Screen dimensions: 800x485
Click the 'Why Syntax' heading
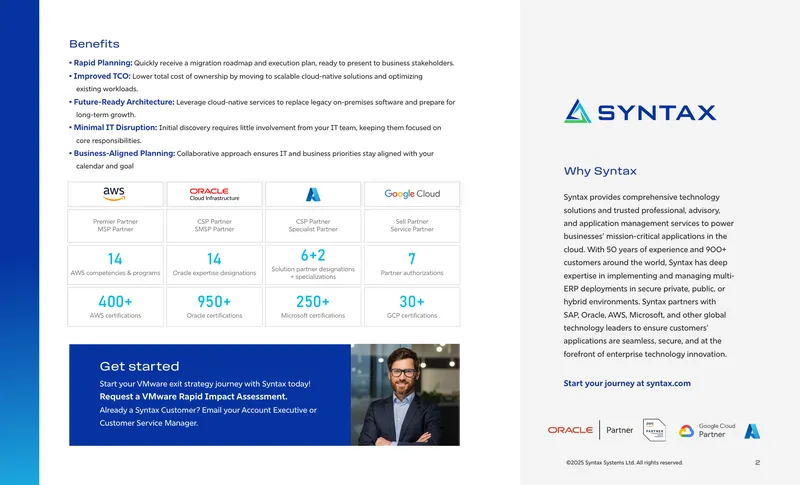tap(600, 171)
